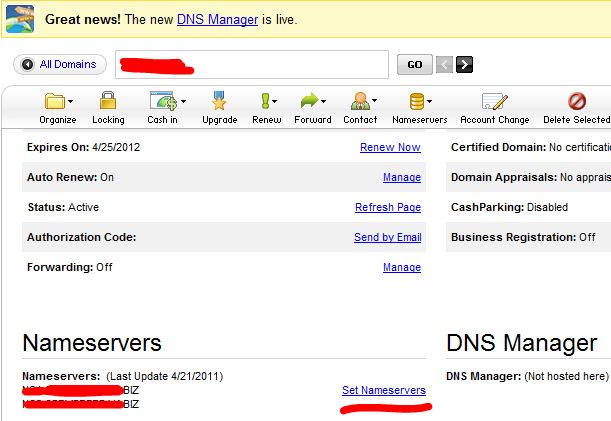Click the Renew Now link
This screenshot has width=611, height=421.
tap(390, 147)
